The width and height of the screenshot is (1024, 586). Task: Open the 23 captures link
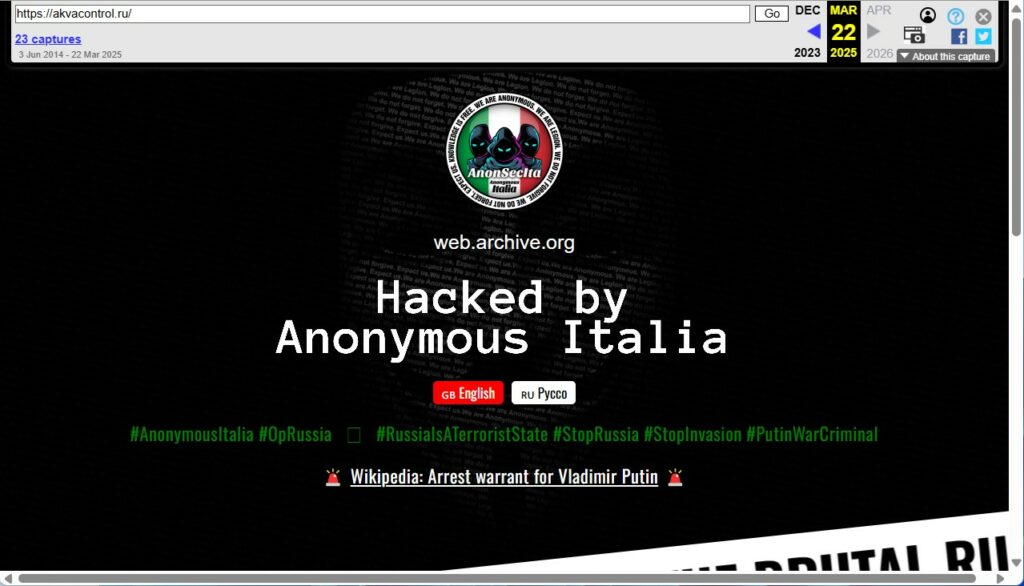(x=48, y=39)
